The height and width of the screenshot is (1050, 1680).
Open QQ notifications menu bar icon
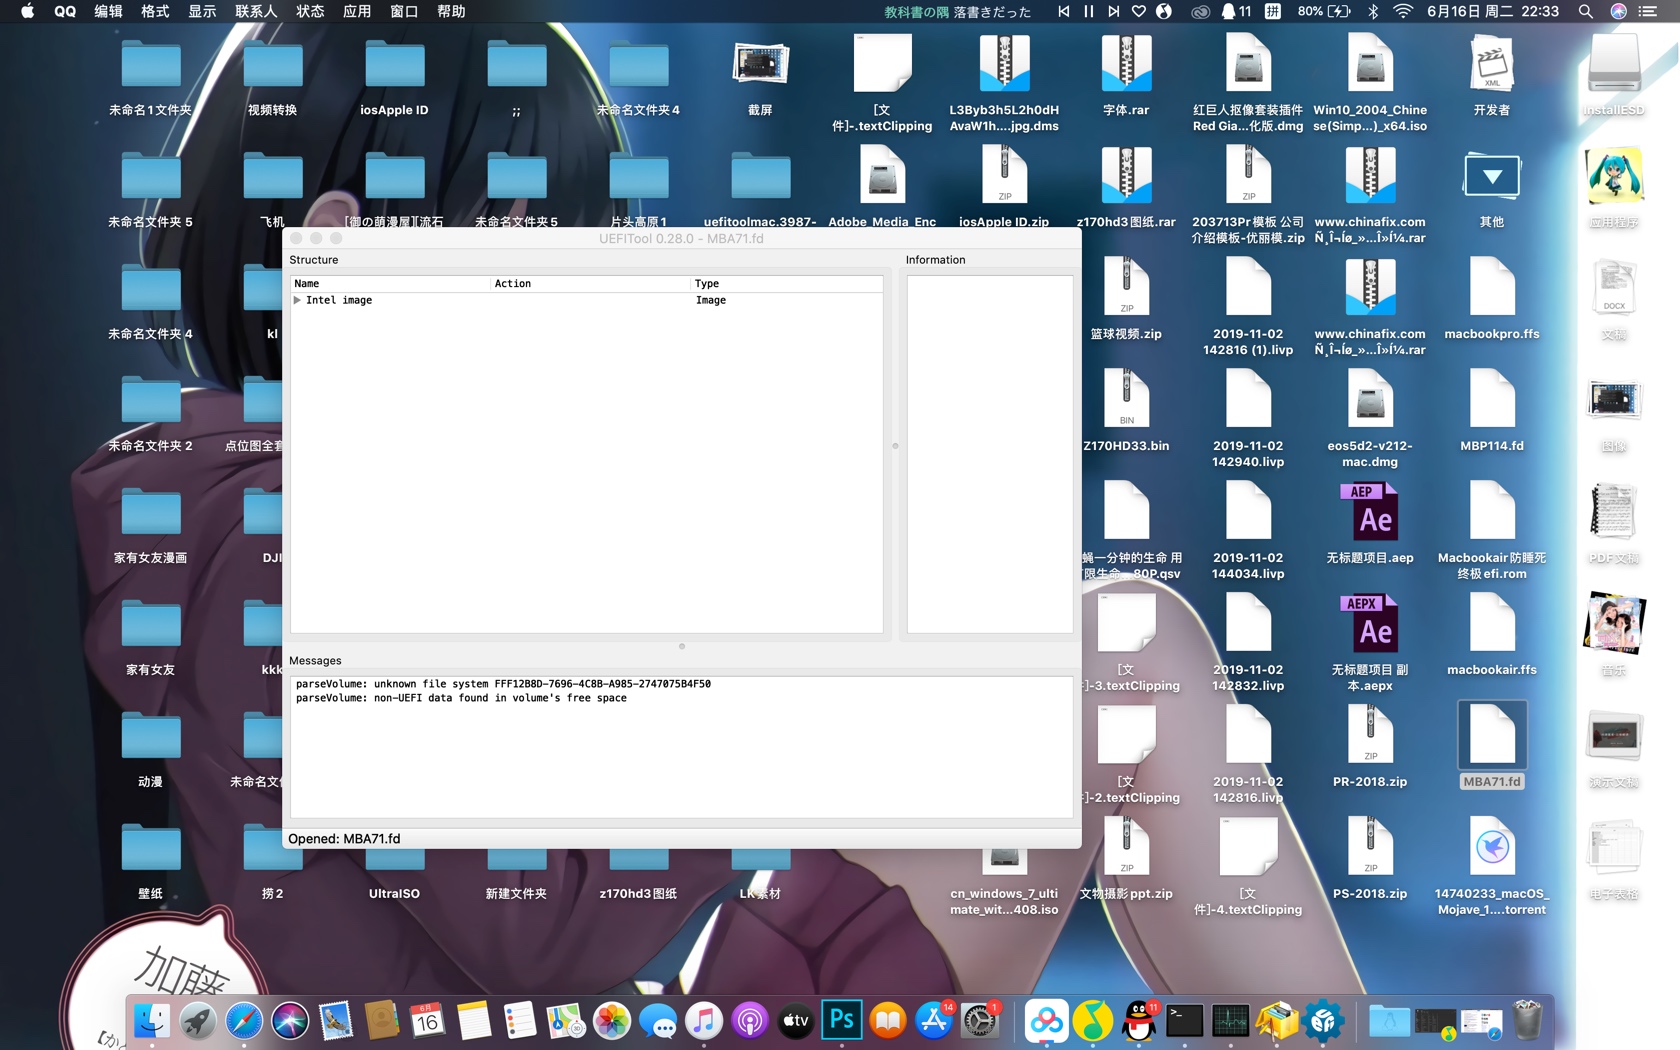coord(1236,11)
